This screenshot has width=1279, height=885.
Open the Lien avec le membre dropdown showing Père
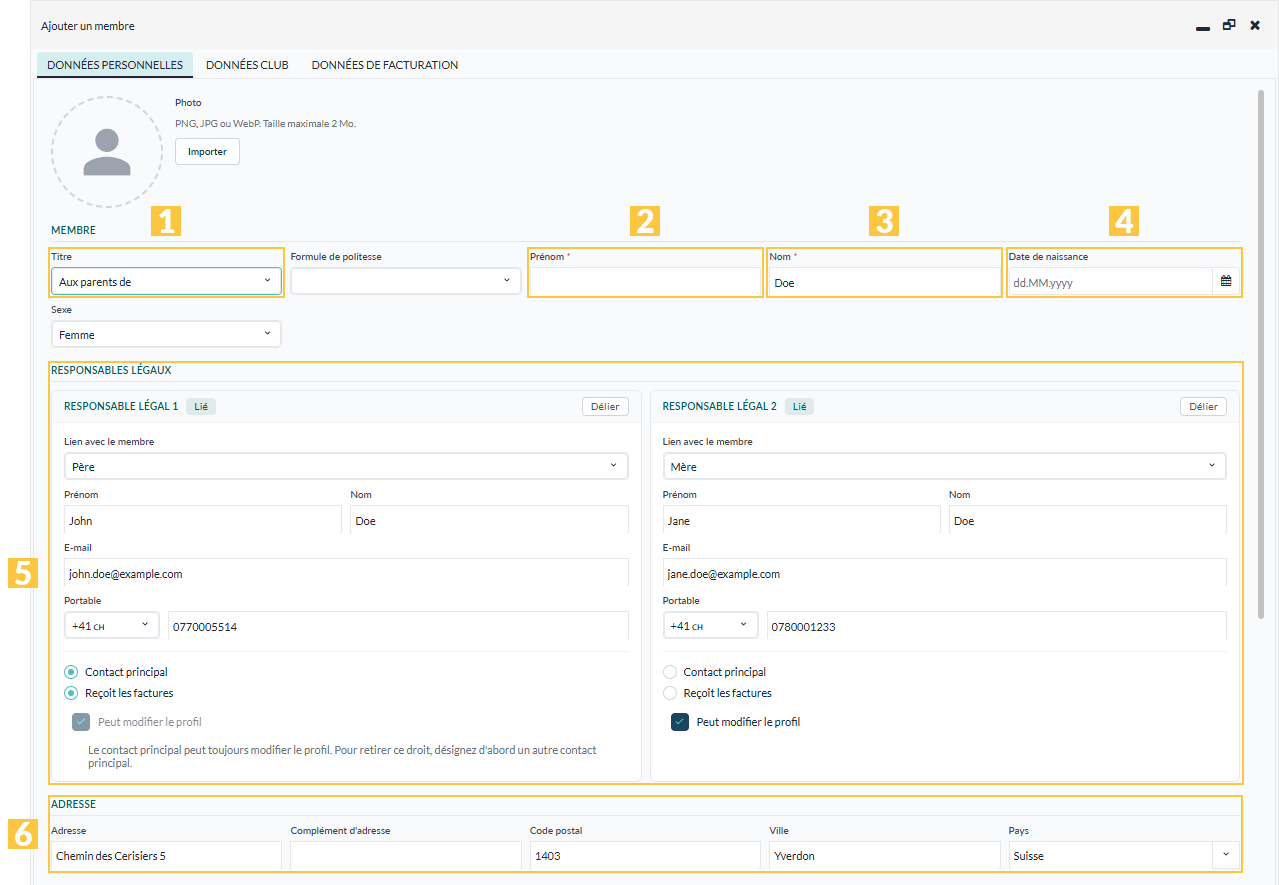(x=346, y=466)
